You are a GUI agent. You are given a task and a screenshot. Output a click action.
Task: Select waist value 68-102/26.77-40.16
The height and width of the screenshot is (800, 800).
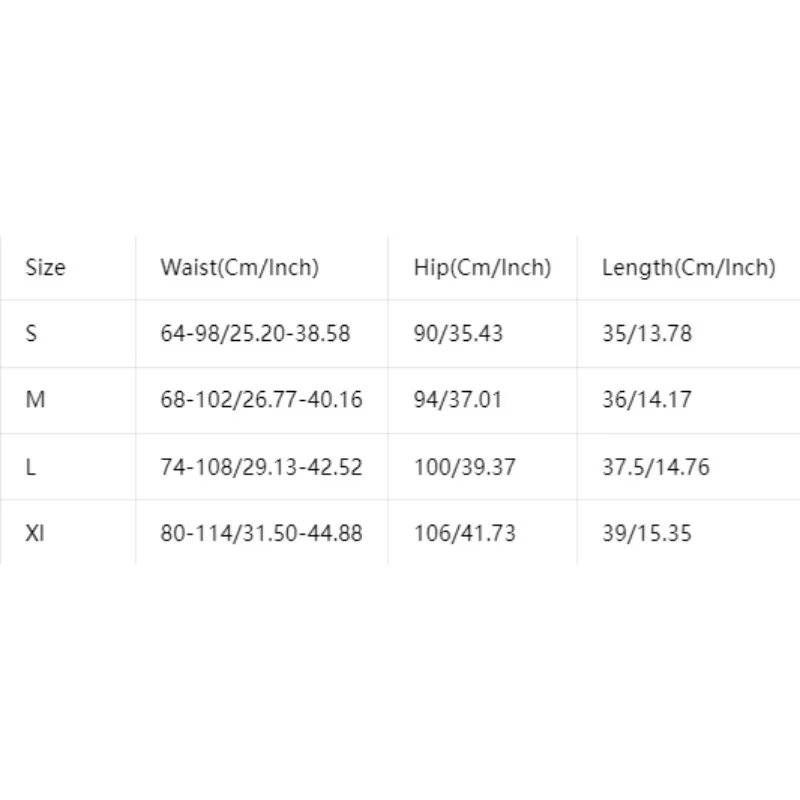coord(261,399)
